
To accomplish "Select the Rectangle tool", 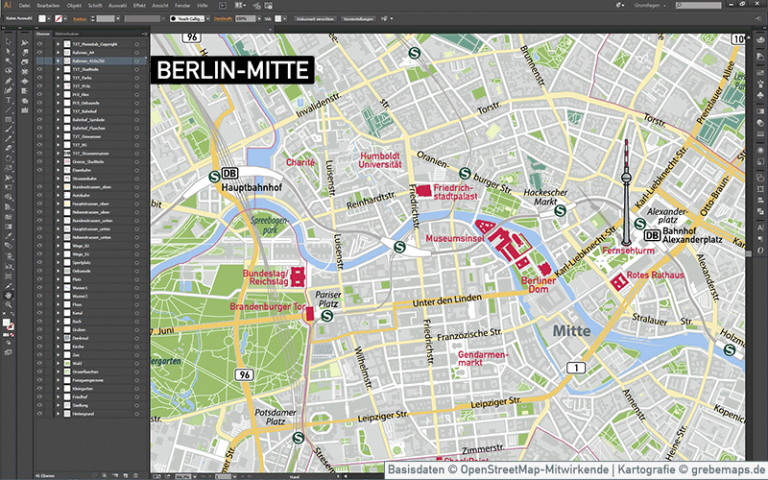I will (8, 120).
